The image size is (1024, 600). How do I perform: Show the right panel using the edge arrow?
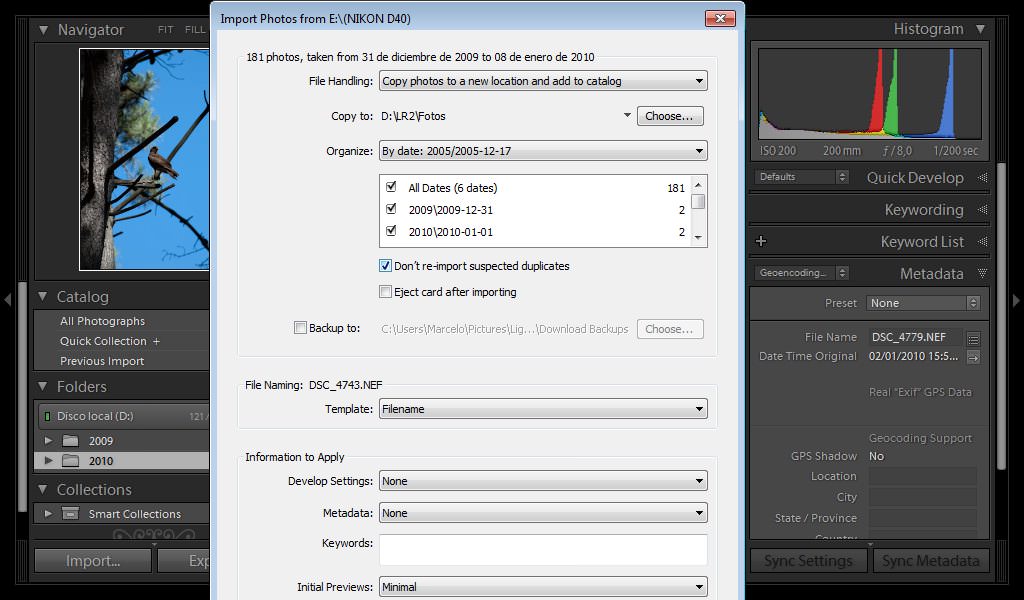[1017, 300]
